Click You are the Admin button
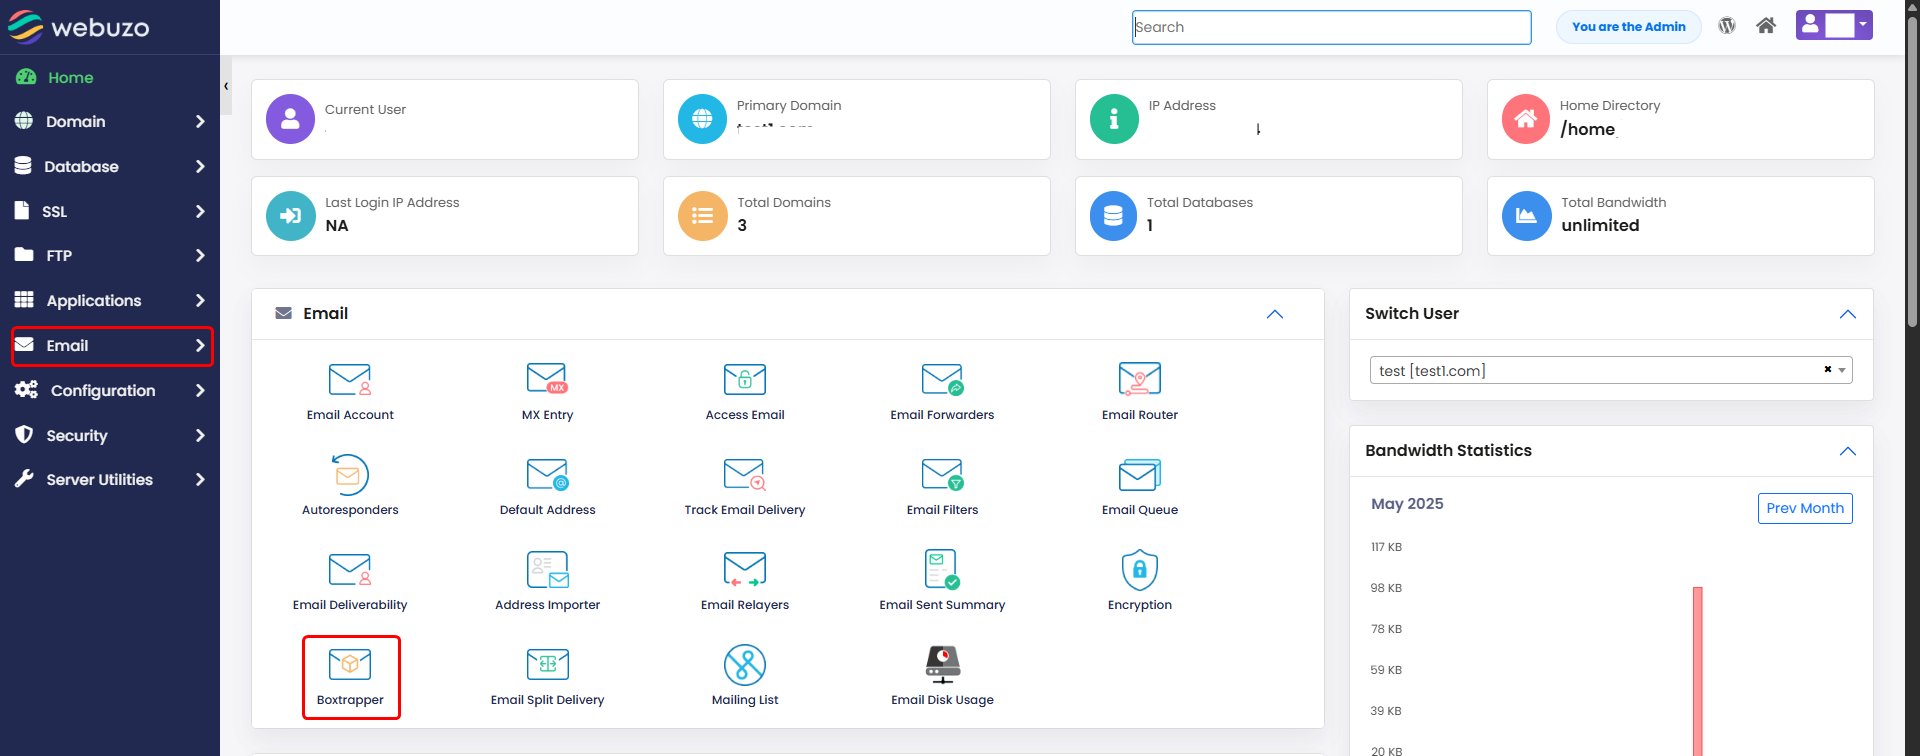 pyautogui.click(x=1628, y=27)
